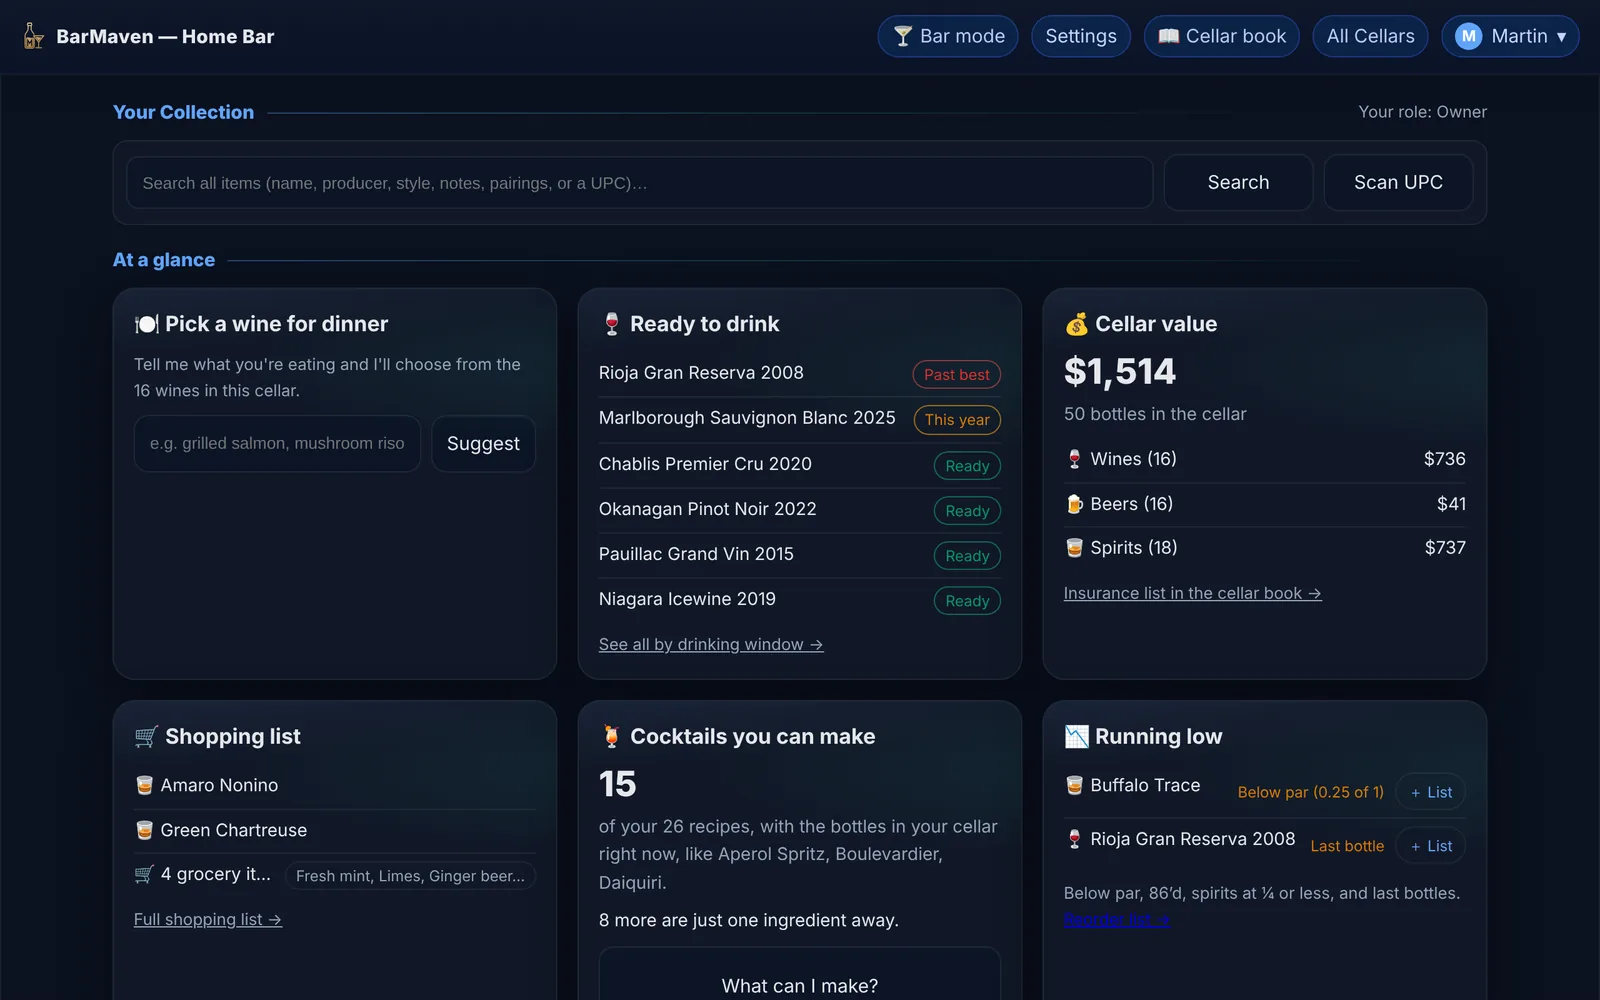Open the Reorder list link
The width and height of the screenshot is (1600, 1000).
(1116, 920)
